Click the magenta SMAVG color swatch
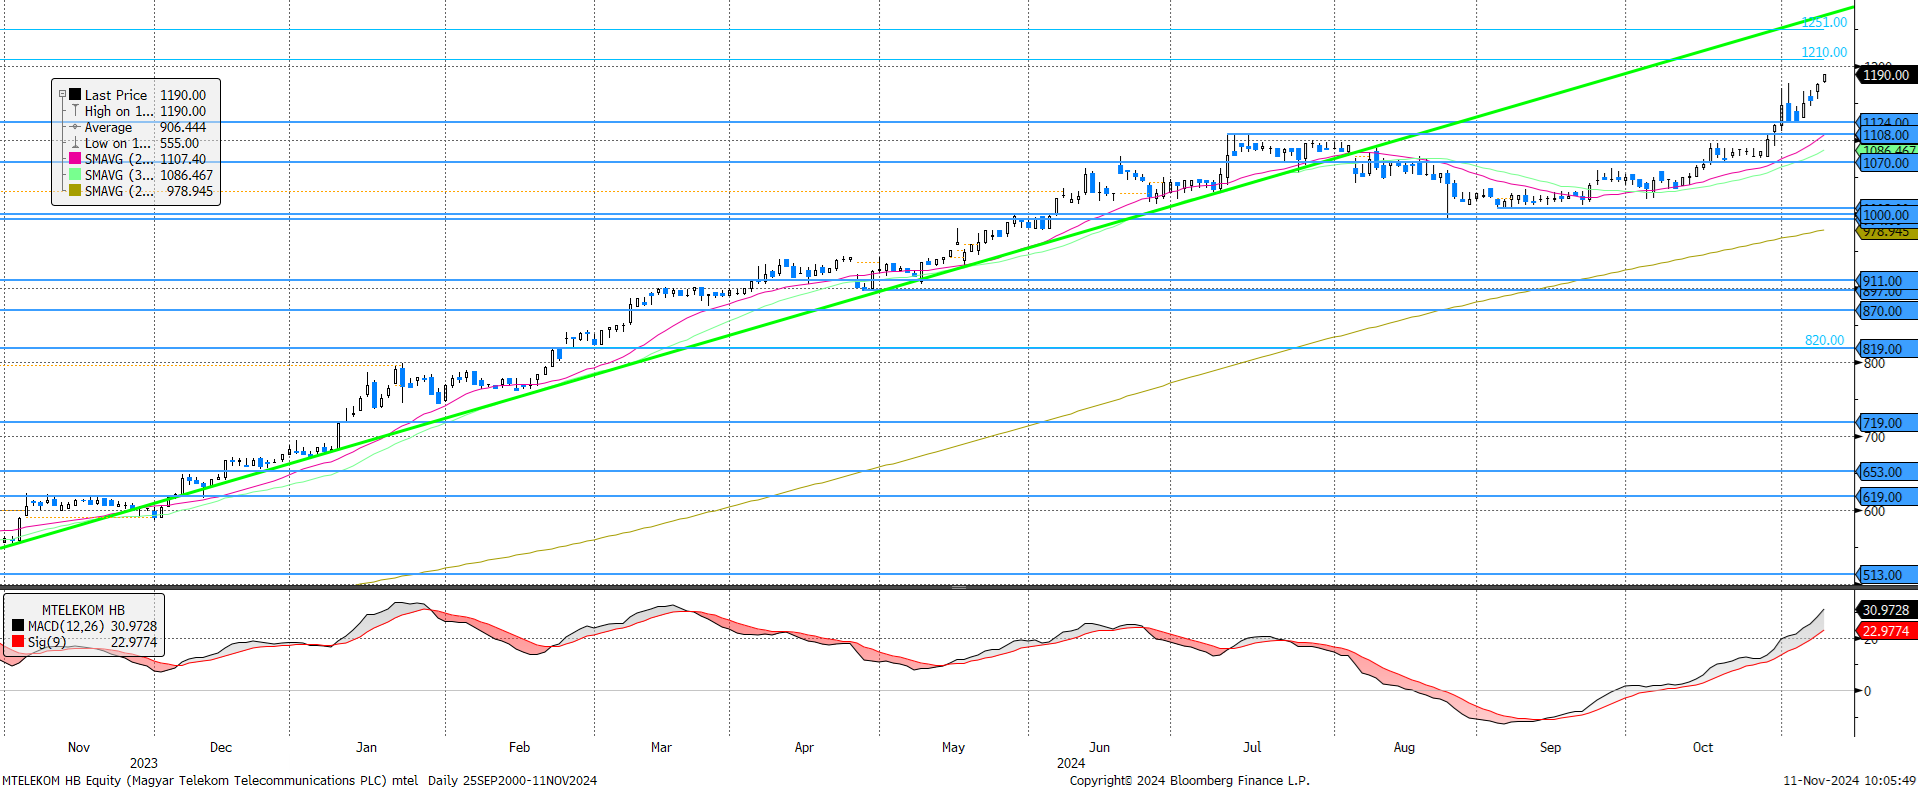1918x789 pixels. tap(75, 159)
